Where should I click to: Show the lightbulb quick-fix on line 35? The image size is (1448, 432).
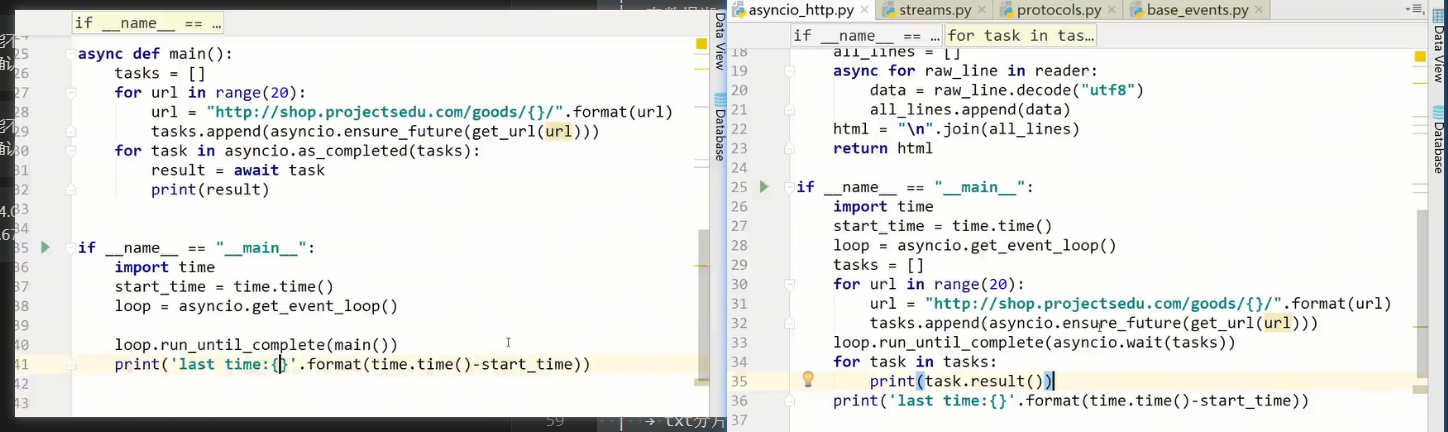point(809,380)
